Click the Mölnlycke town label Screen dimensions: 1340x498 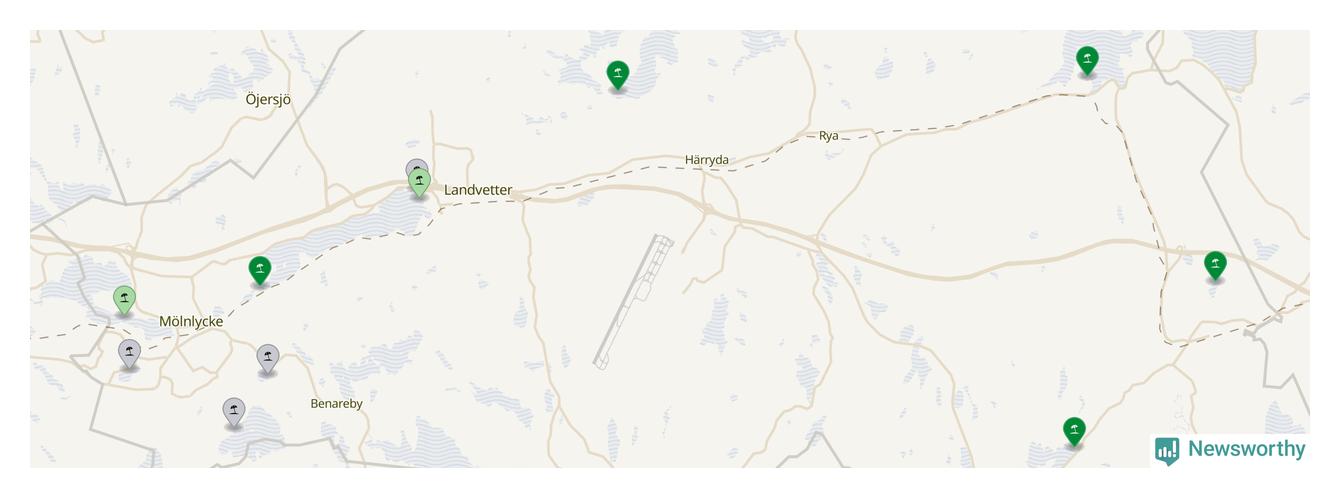pos(191,322)
